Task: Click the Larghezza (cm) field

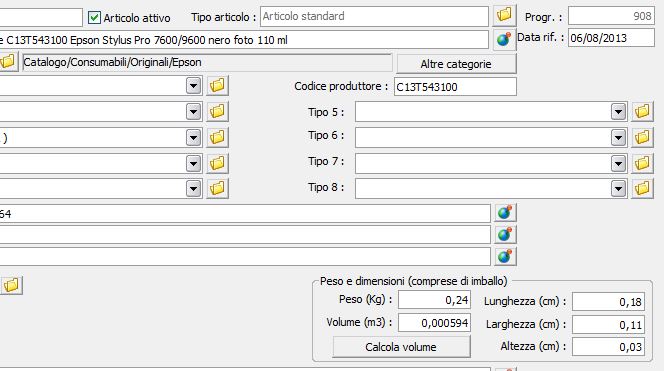Action: (x=609, y=324)
